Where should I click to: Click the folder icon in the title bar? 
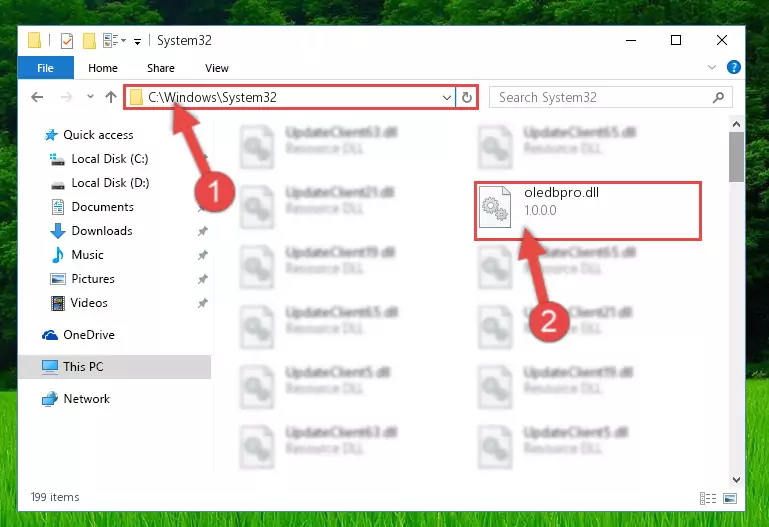34,41
